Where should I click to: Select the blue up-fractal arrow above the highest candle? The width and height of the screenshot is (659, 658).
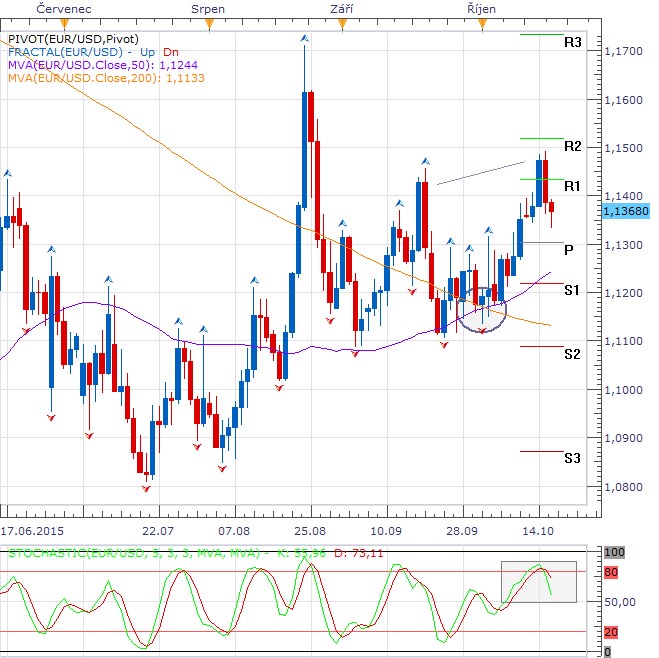304,38
